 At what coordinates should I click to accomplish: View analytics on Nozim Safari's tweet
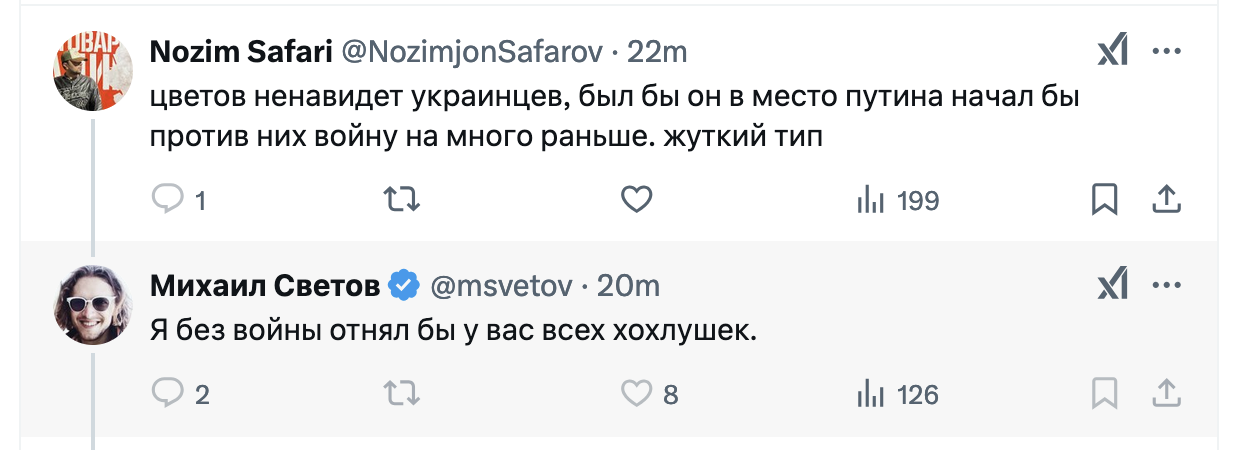(872, 200)
